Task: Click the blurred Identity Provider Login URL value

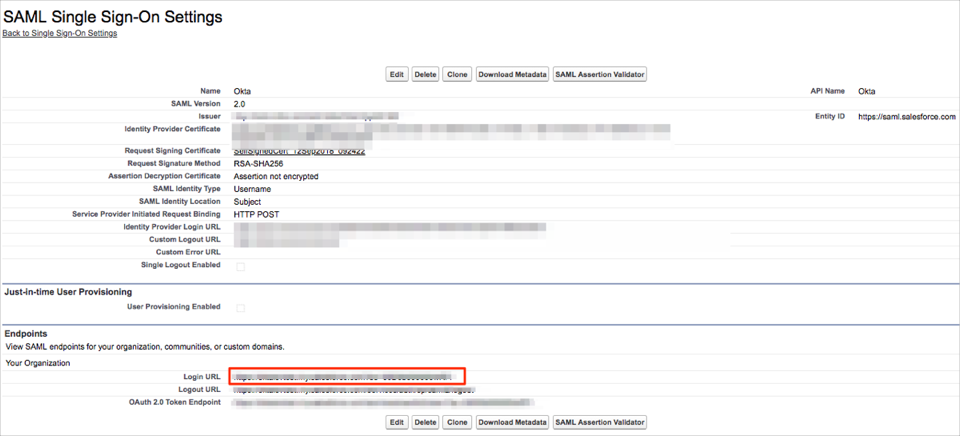Action: pos(390,228)
